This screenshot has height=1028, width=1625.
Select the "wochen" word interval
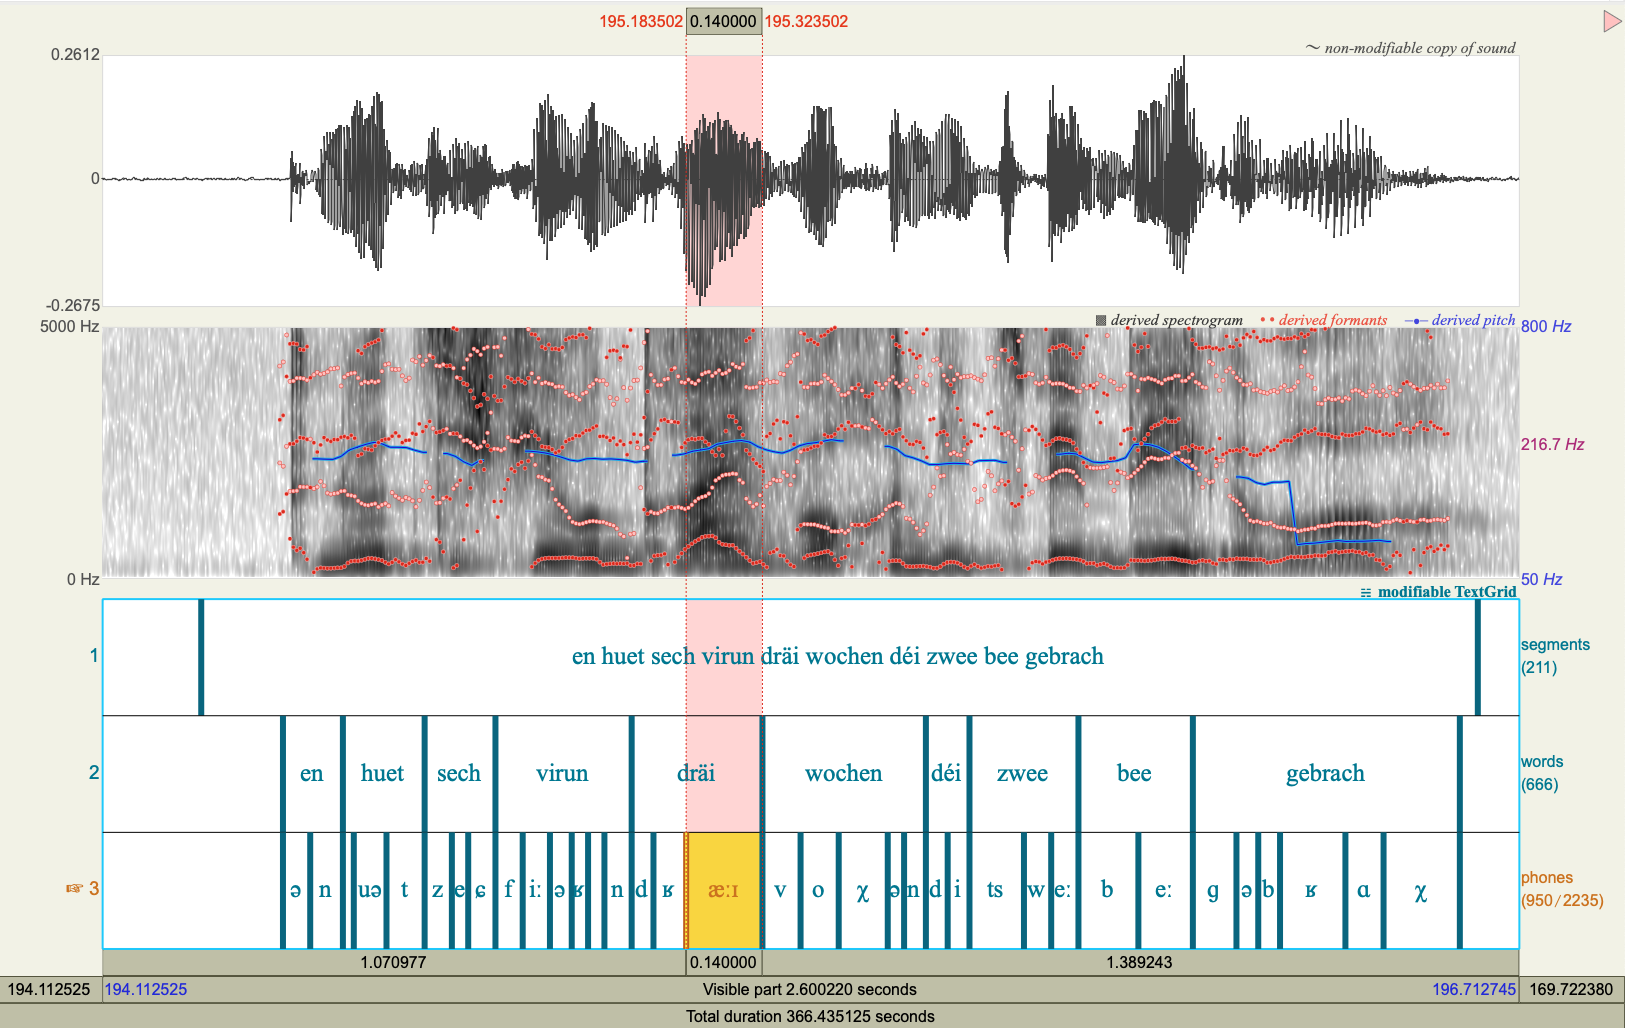click(843, 773)
